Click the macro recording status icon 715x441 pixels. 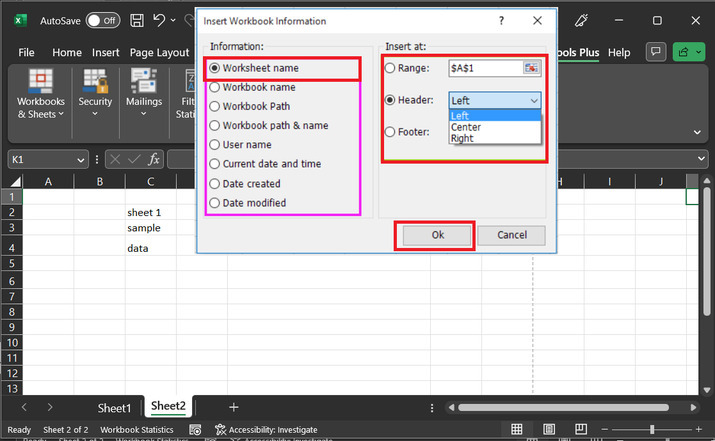195,430
